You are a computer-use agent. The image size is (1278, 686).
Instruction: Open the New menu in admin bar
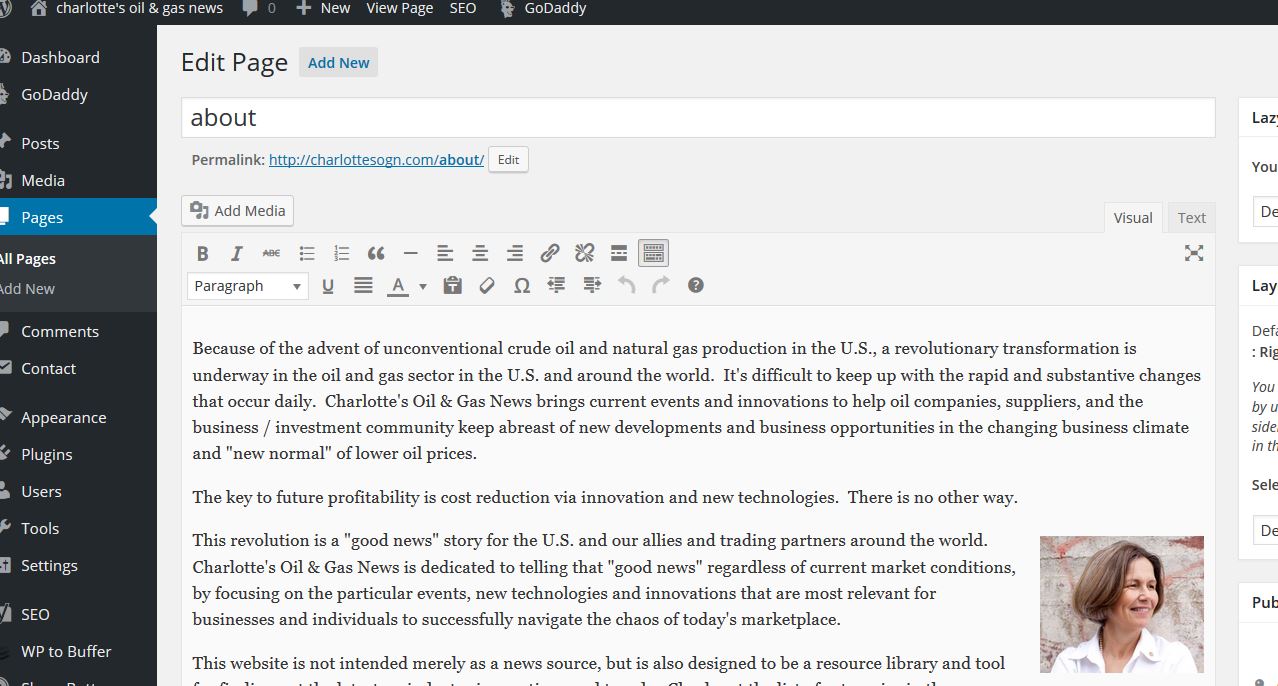click(323, 8)
